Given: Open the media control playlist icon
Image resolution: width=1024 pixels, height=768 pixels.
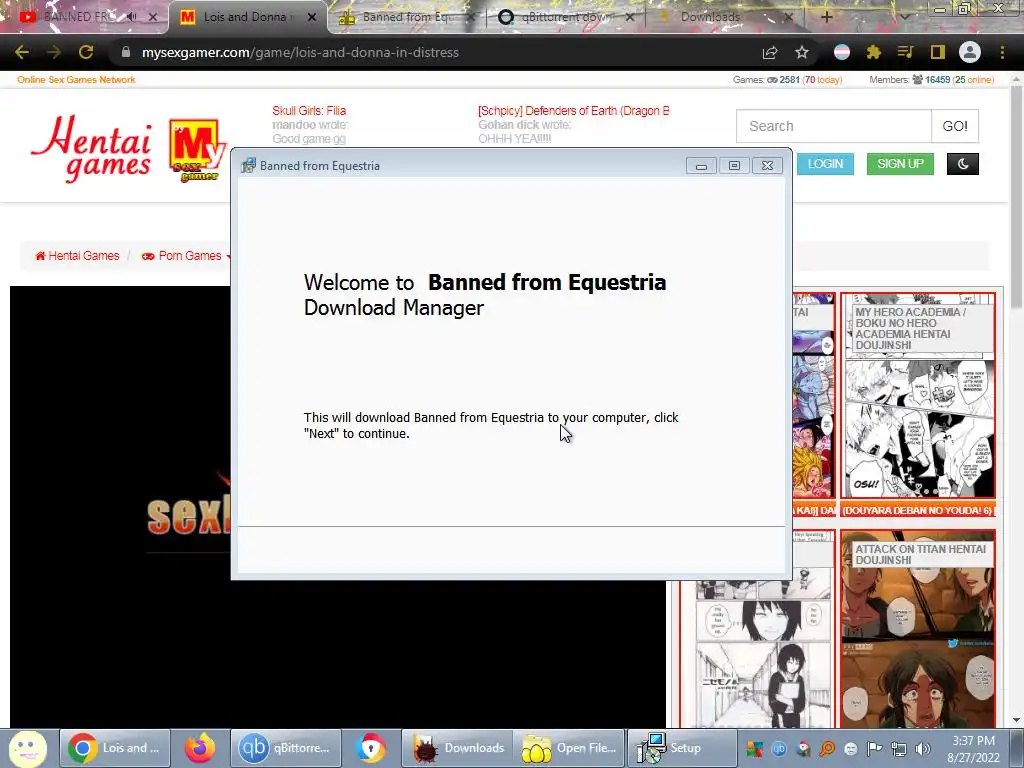Looking at the screenshot, I should click(x=905, y=52).
